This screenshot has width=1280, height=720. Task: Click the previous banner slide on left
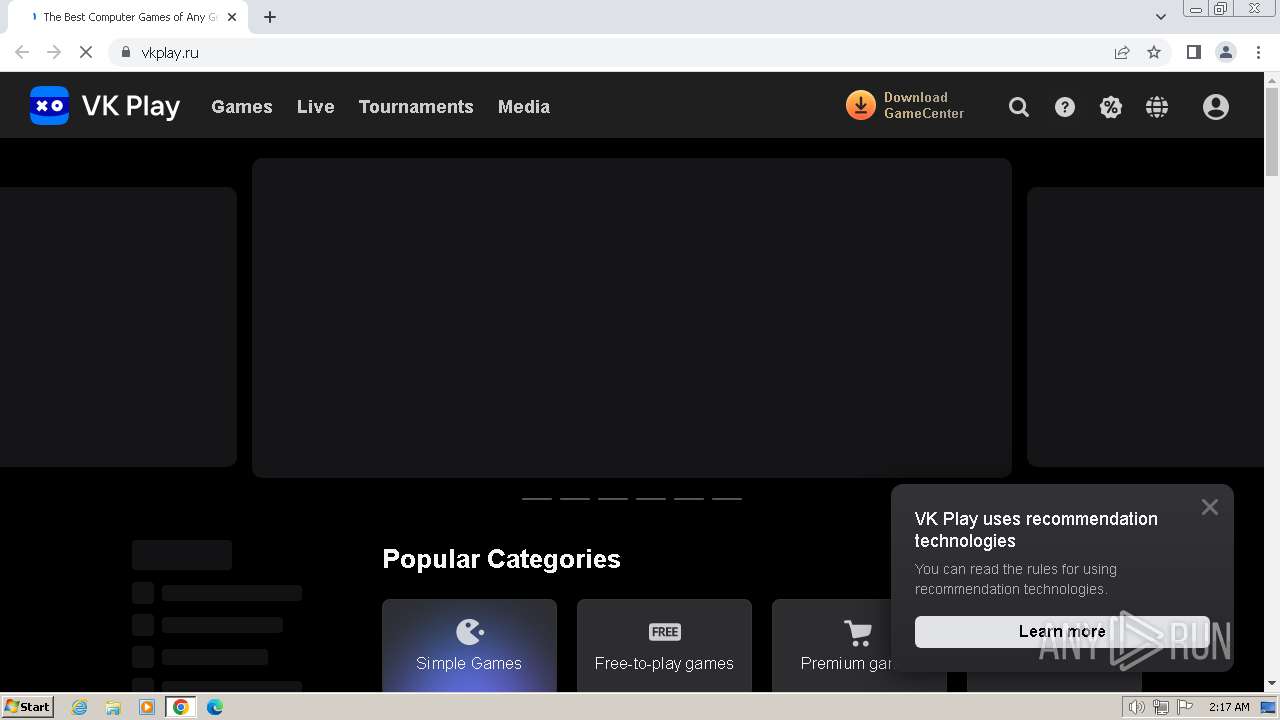[x=118, y=326]
